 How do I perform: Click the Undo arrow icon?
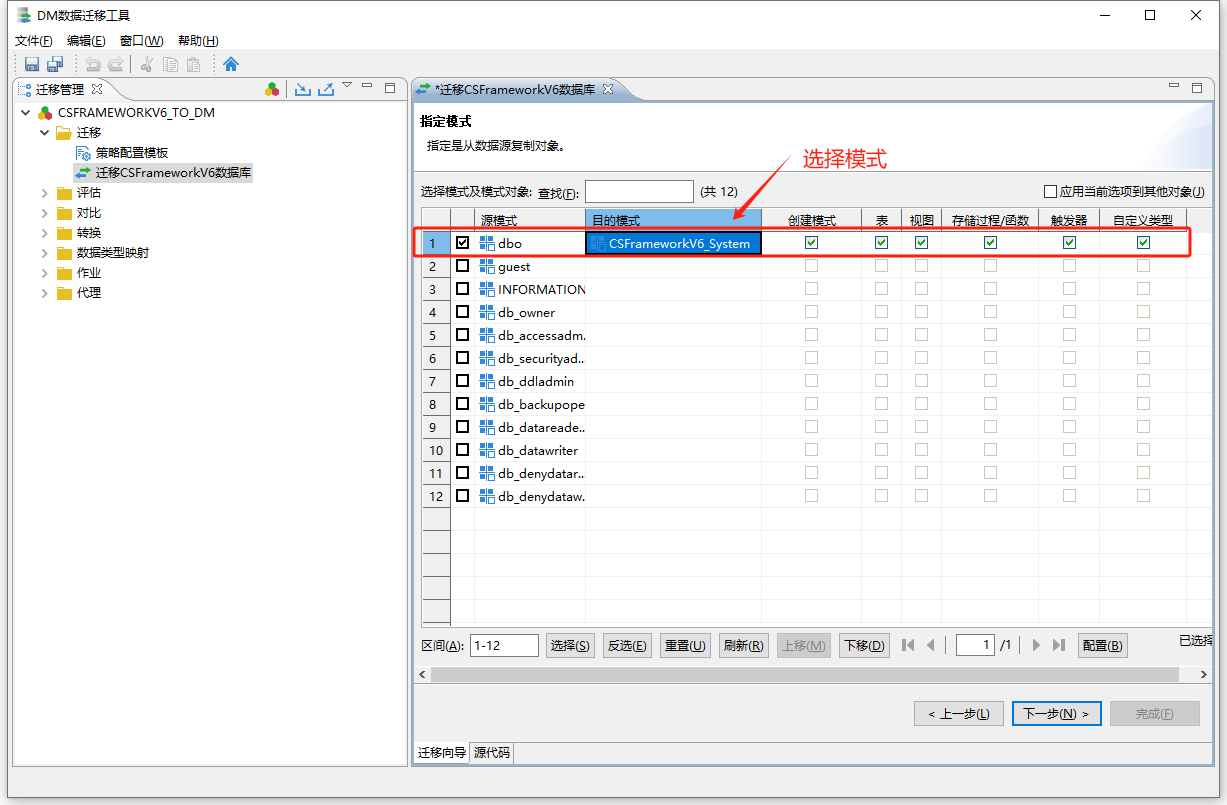click(93, 65)
